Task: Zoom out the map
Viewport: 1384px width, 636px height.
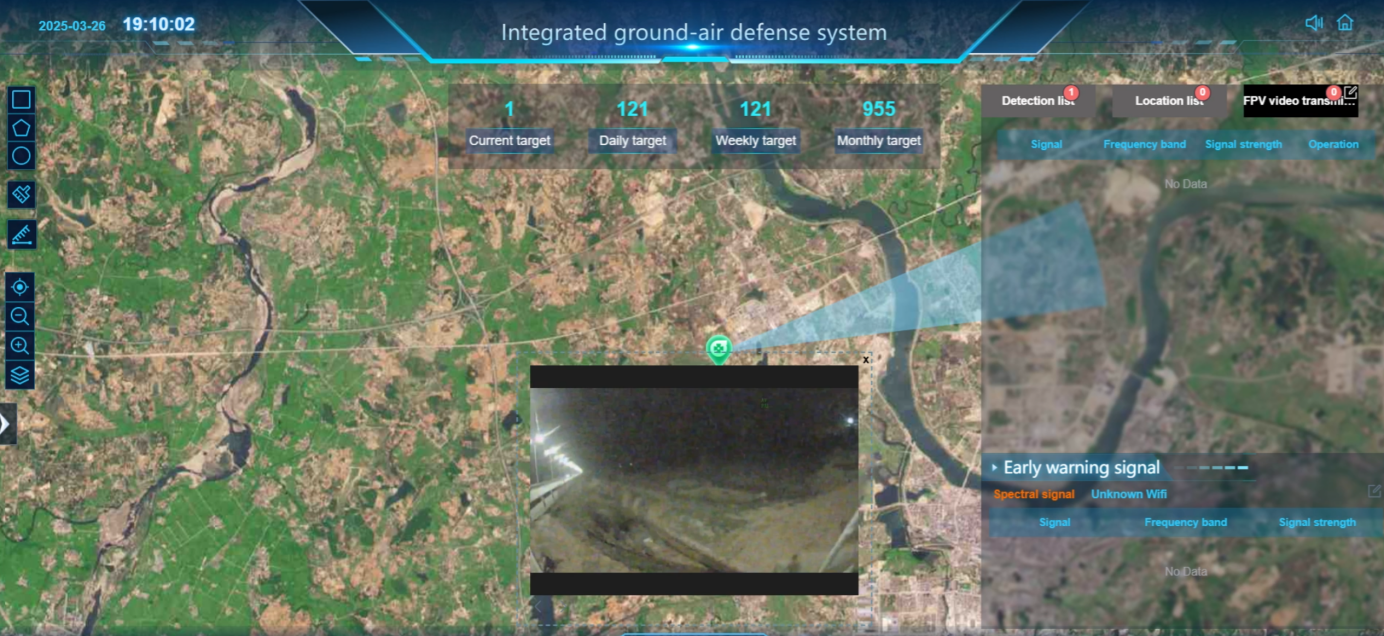Action: [x=20, y=317]
